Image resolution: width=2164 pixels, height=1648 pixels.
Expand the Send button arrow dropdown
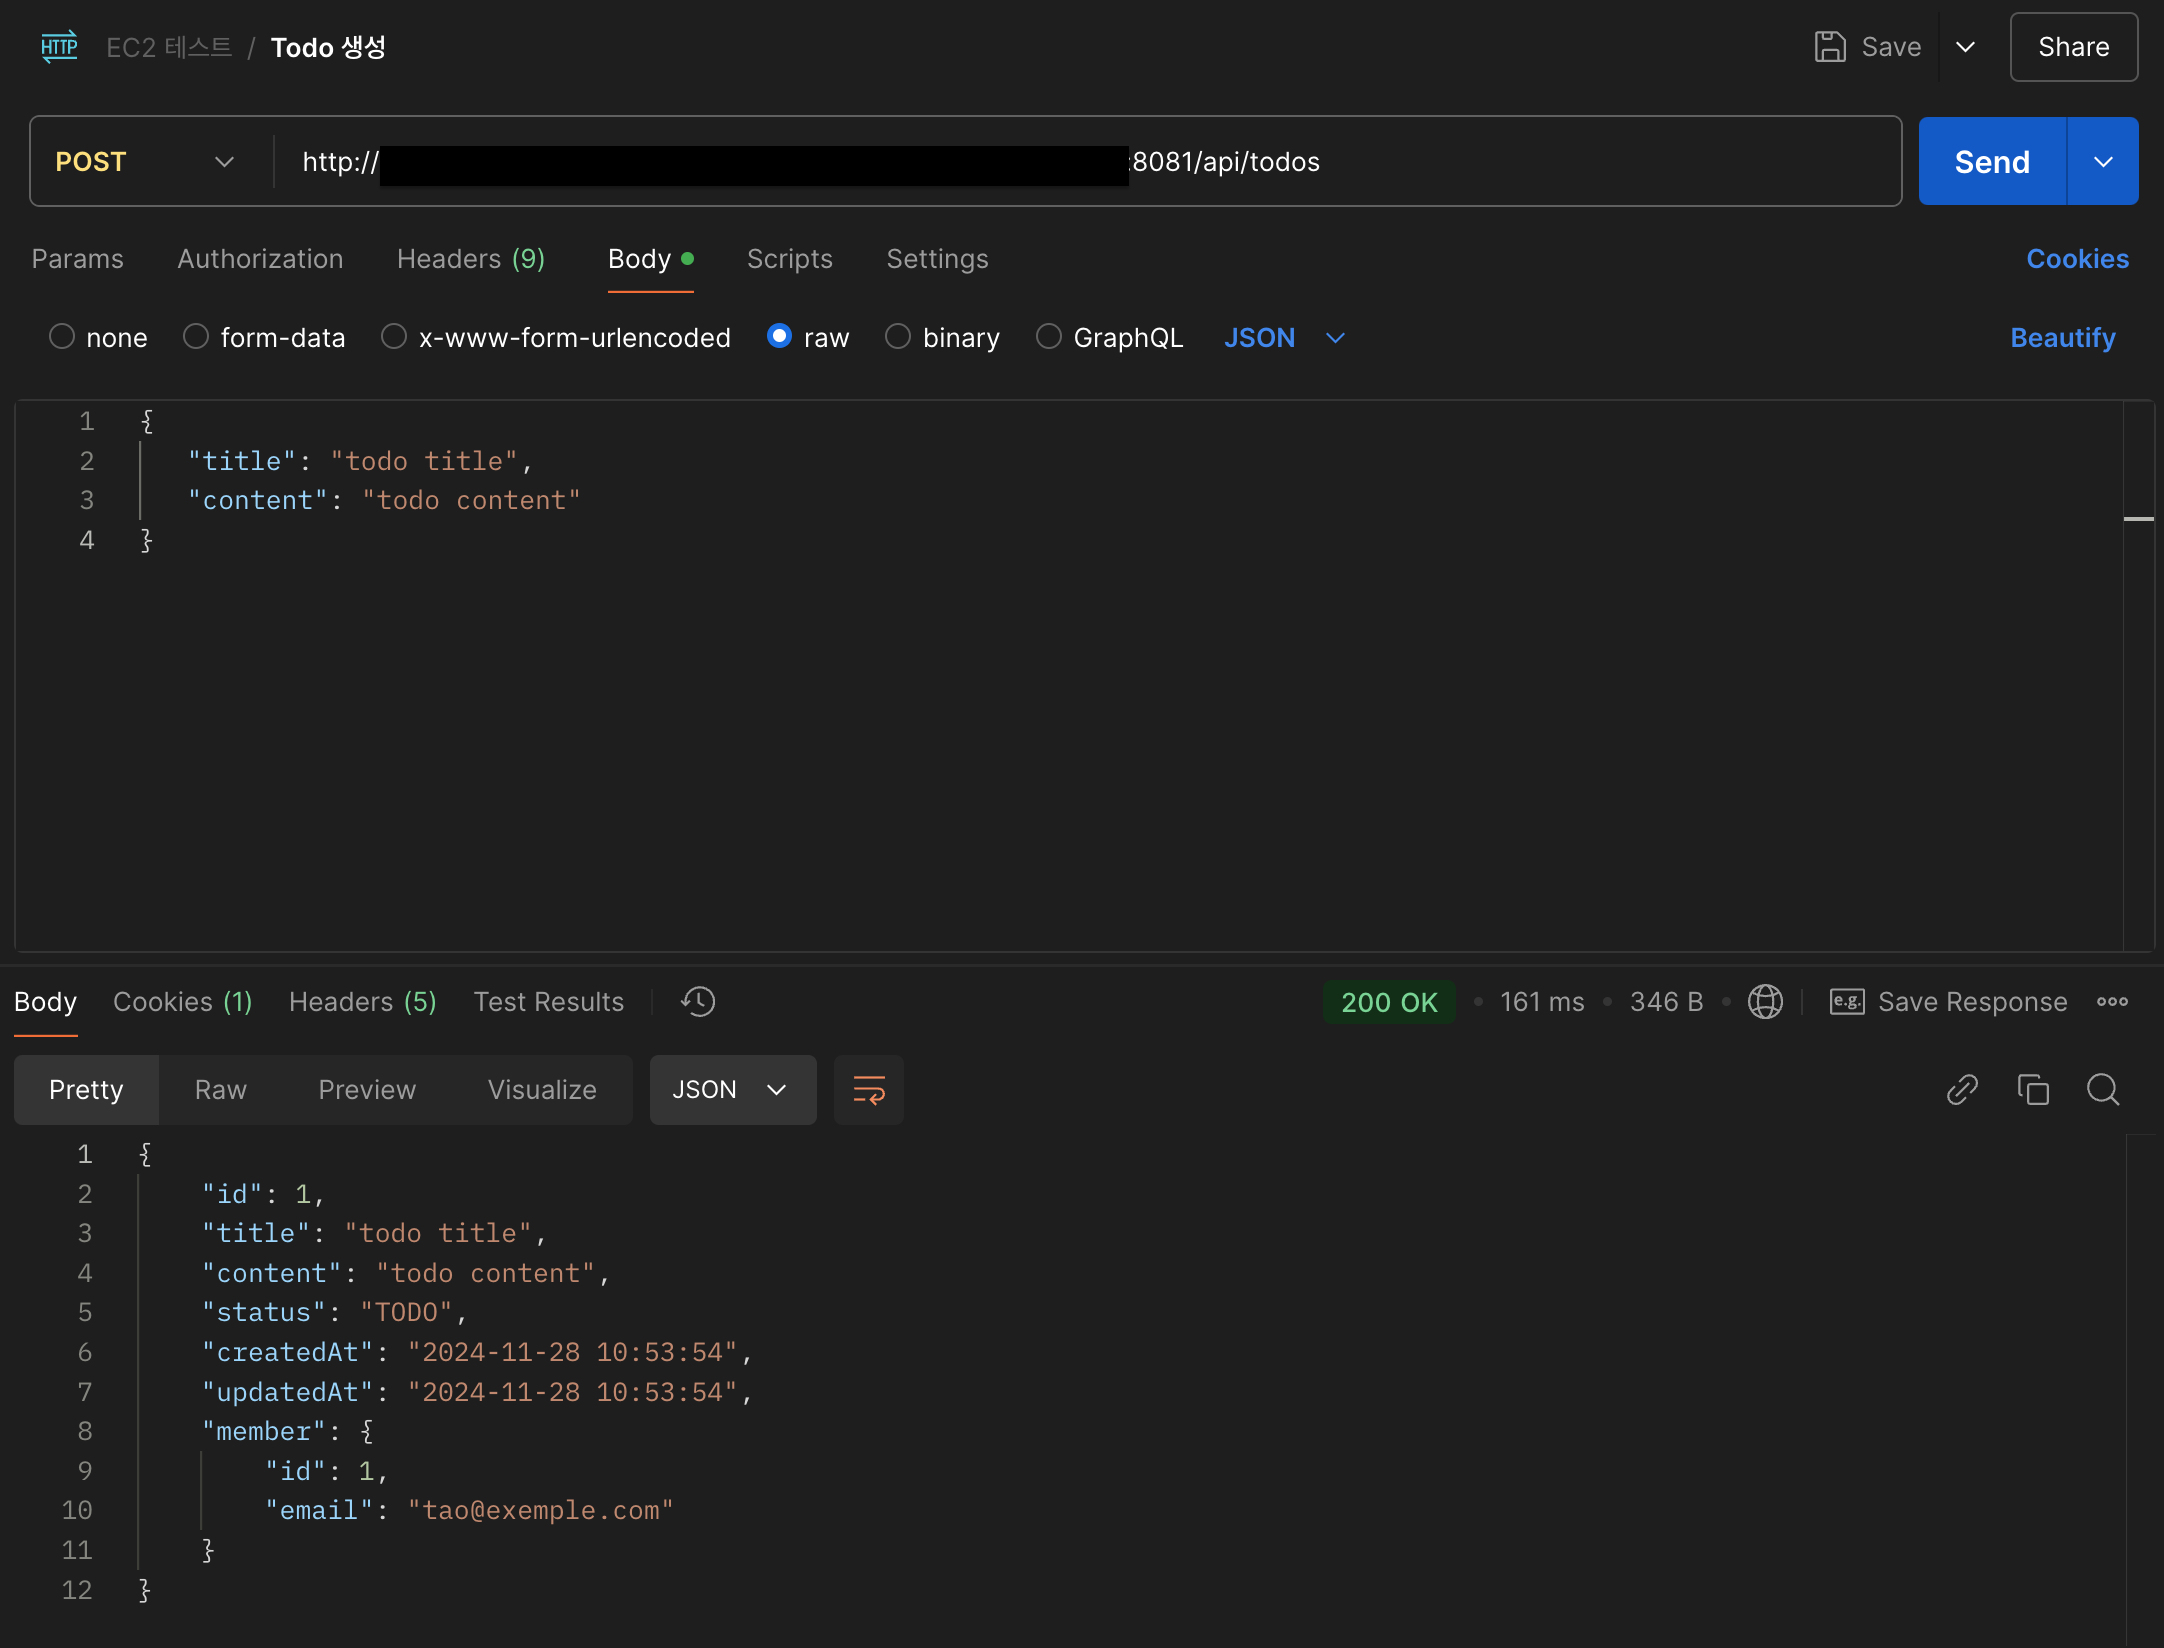point(2103,162)
